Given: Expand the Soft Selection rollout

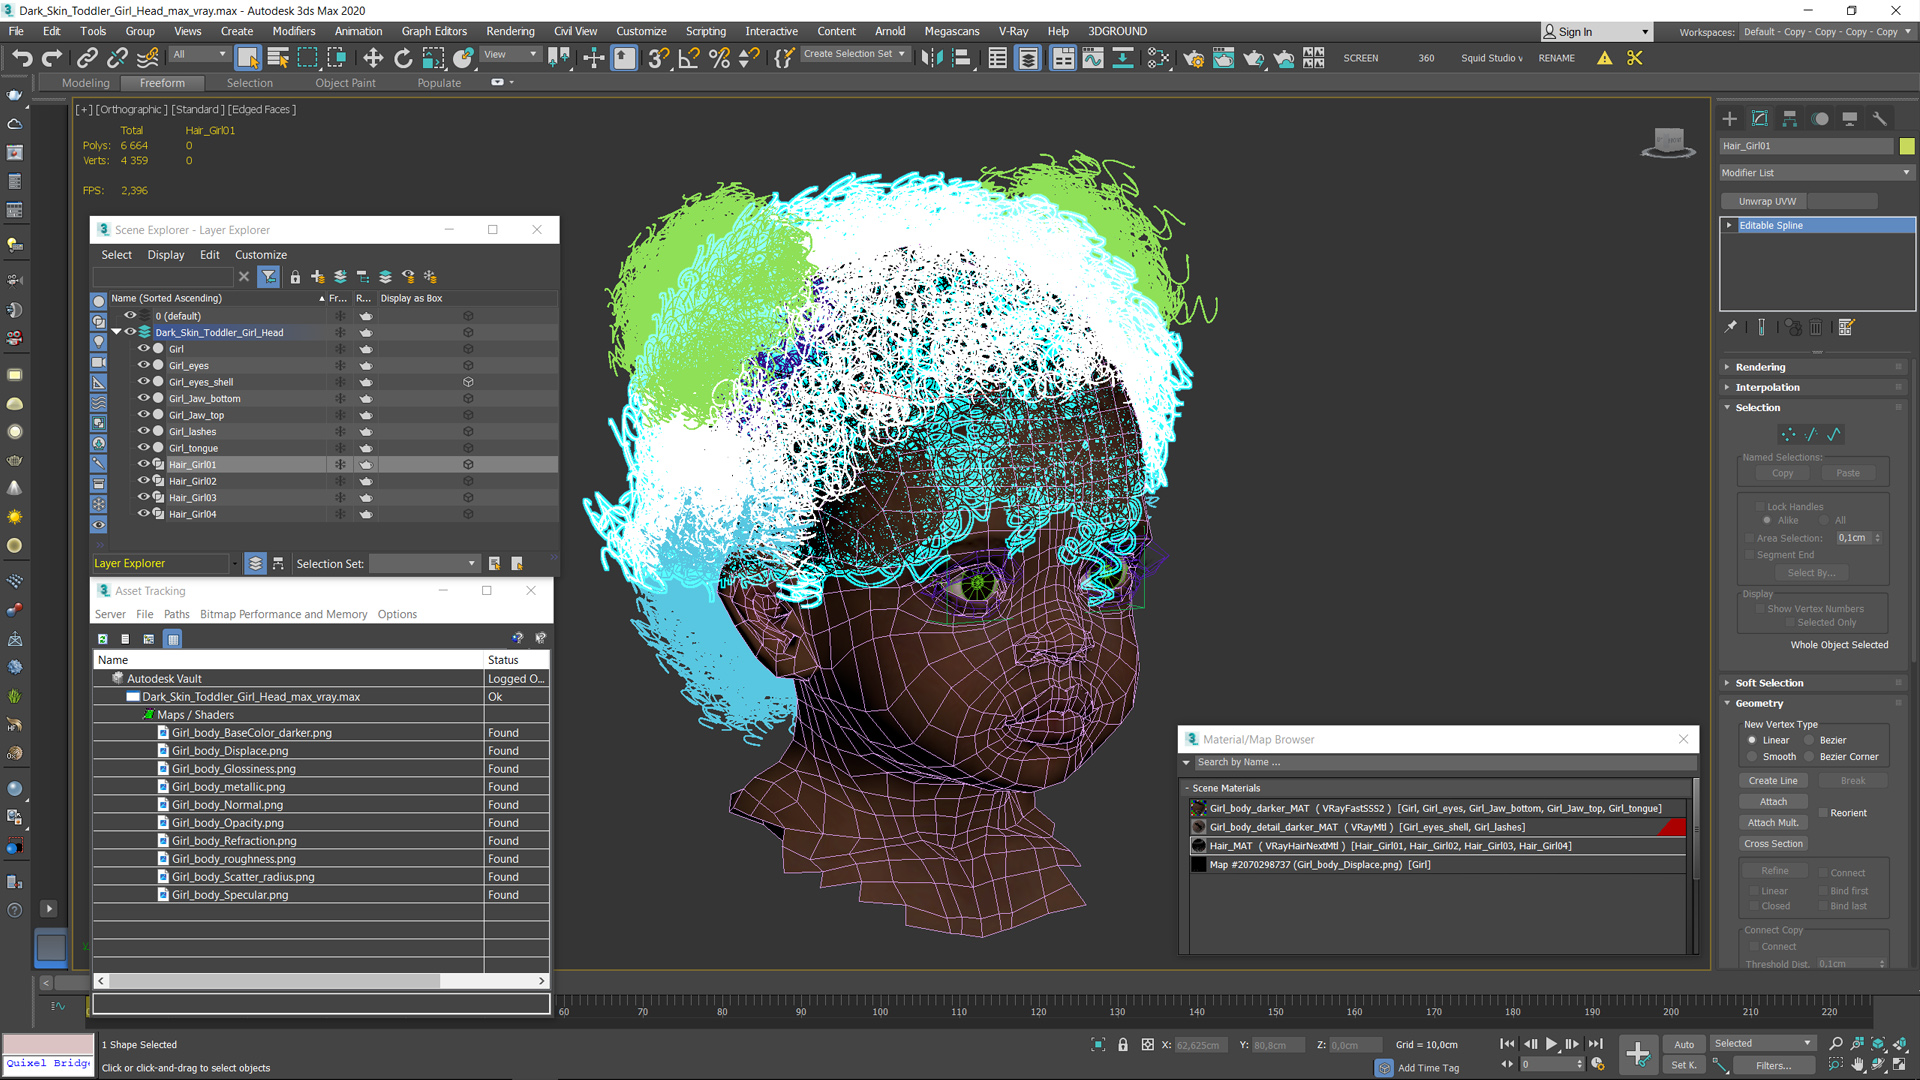Looking at the screenshot, I should point(1769,683).
